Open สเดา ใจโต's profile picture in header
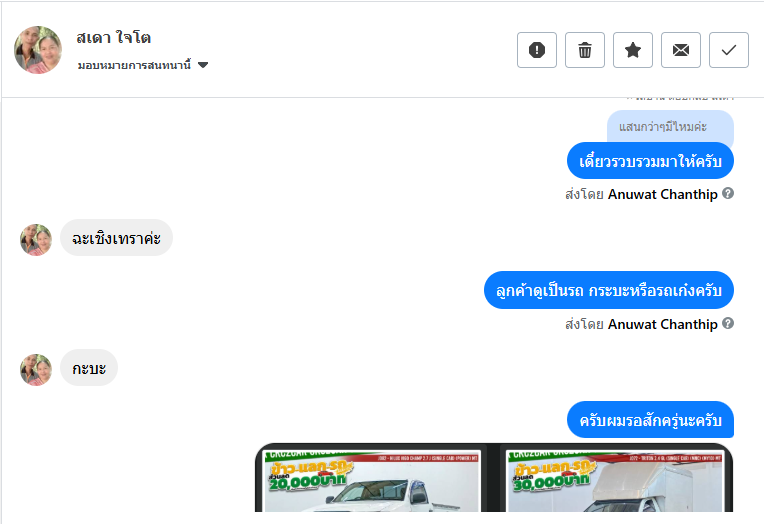The width and height of the screenshot is (764, 524). pyautogui.click(x=38, y=50)
